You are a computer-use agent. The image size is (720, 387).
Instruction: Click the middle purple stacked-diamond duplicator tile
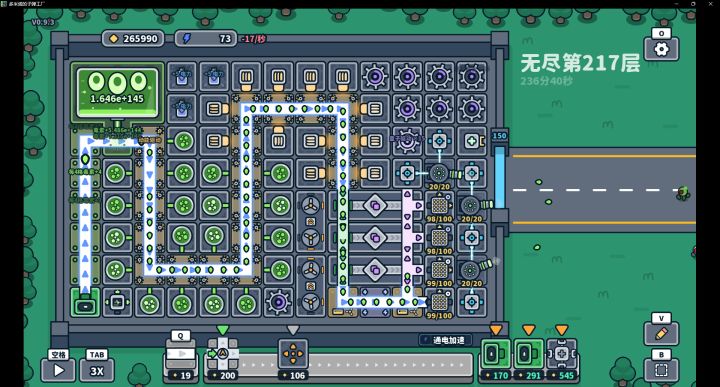point(375,238)
